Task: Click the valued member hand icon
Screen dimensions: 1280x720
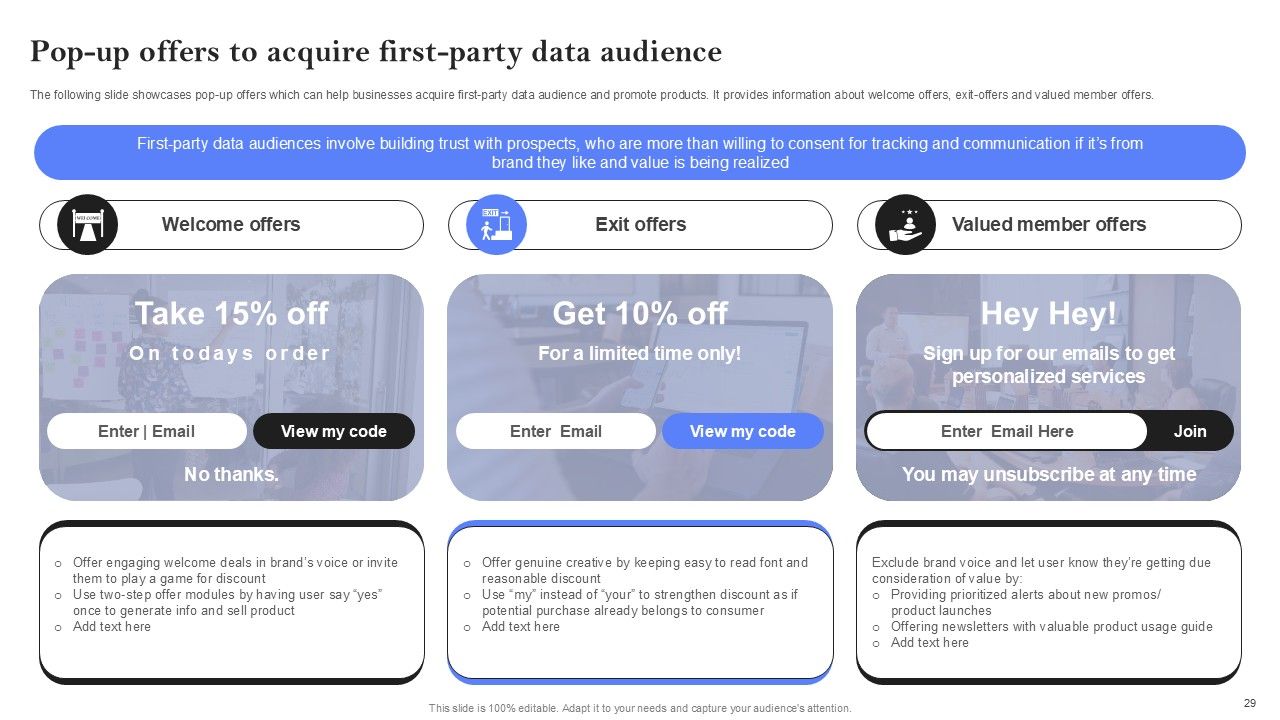Action: 905,224
